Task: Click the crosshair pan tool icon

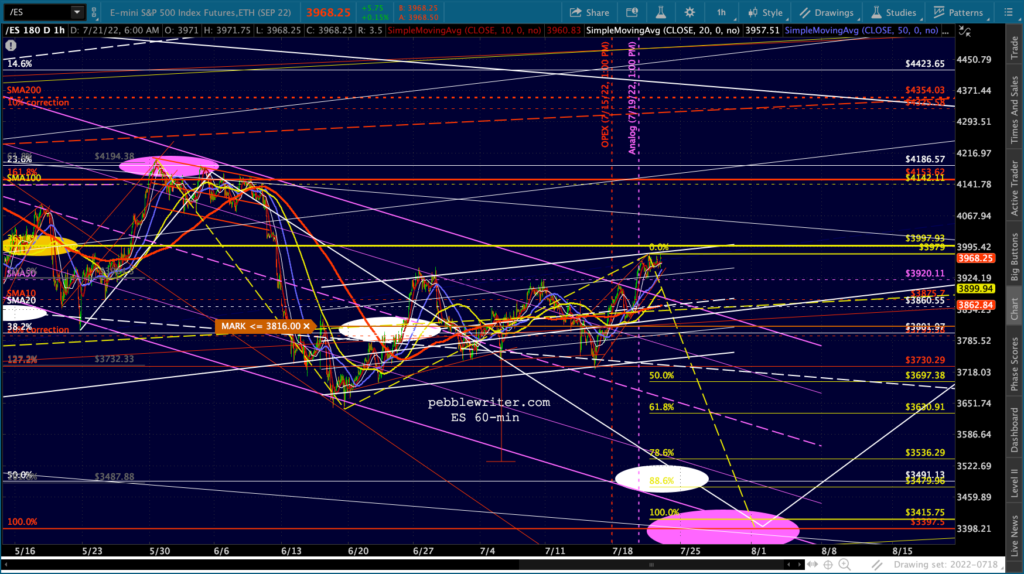Action: (828, 564)
